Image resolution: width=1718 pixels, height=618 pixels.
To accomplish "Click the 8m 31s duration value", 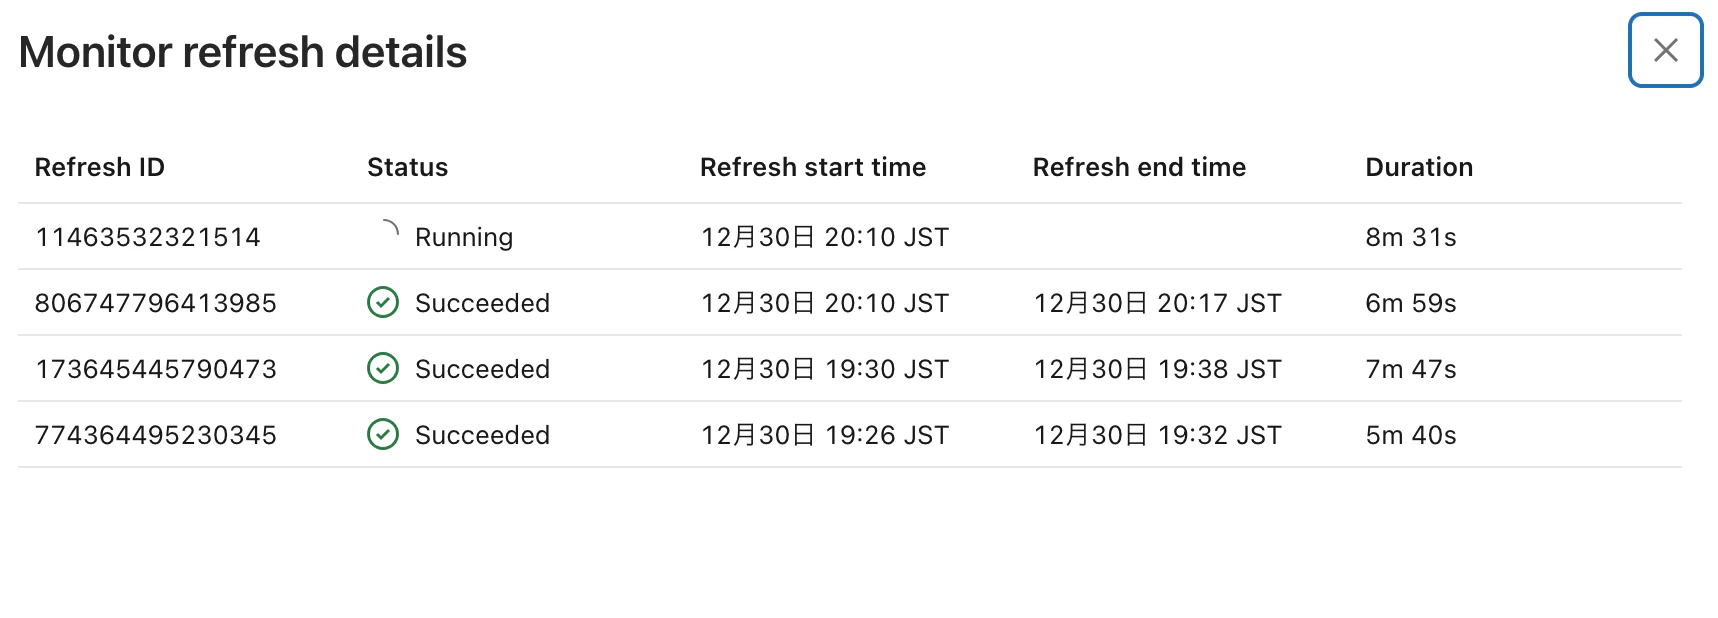I will [1411, 237].
